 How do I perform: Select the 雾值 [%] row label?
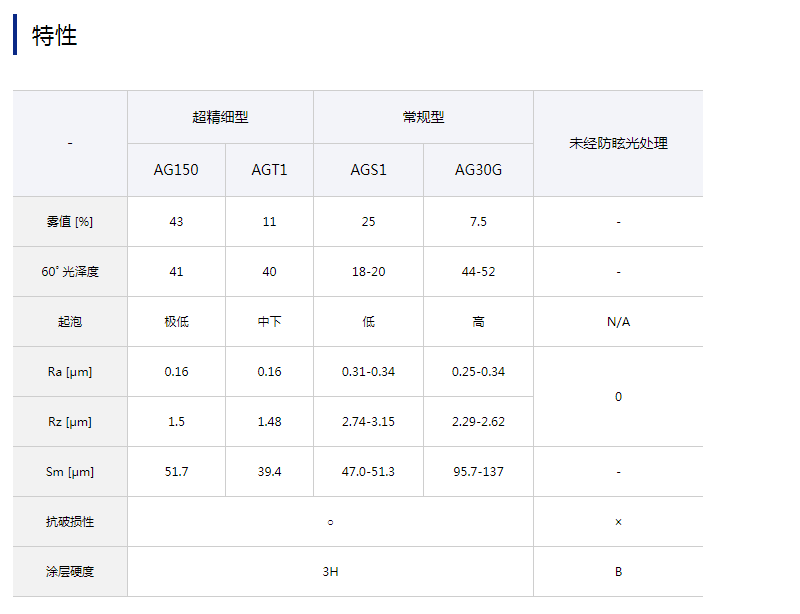[70, 222]
